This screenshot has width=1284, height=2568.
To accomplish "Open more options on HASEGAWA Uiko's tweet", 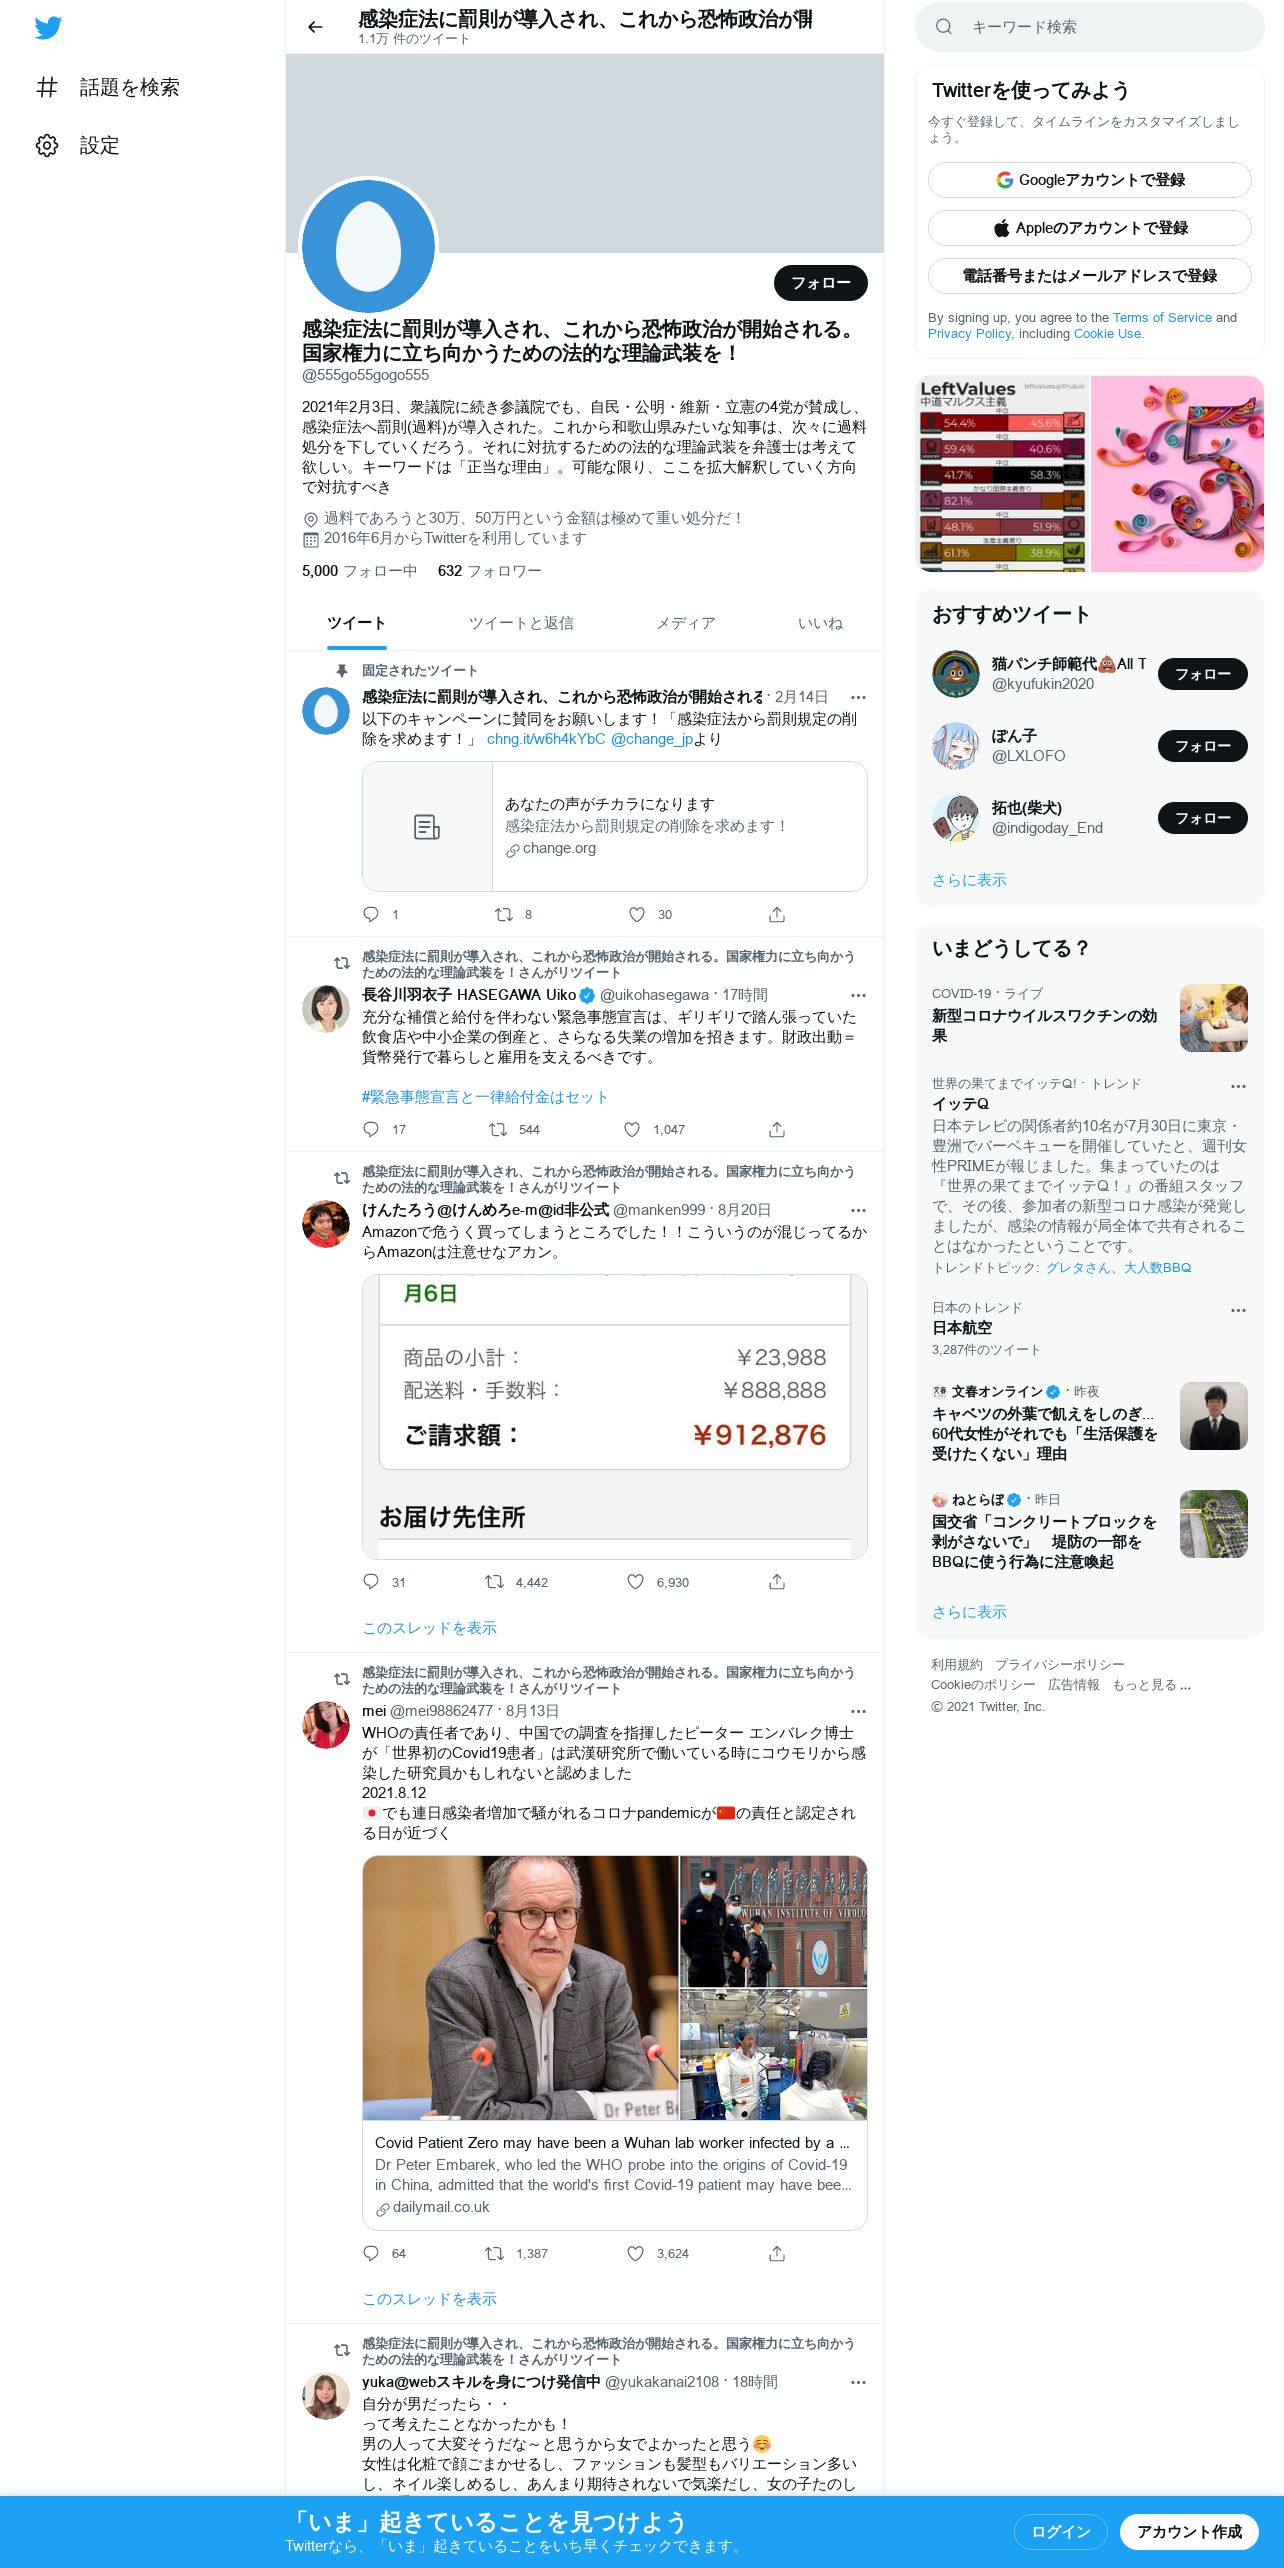I will 858,995.
